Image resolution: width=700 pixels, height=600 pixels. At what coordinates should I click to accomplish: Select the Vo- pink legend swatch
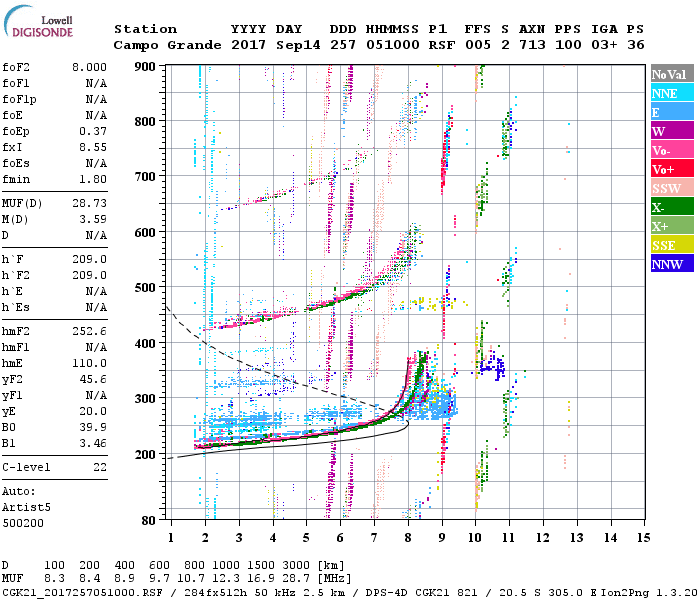[x=672, y=150]
